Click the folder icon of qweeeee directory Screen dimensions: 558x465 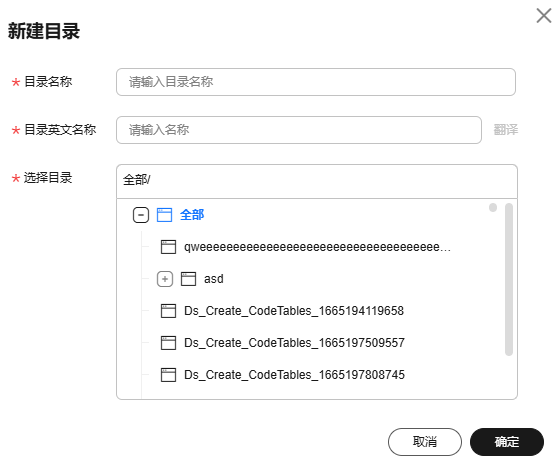(168, 247)
